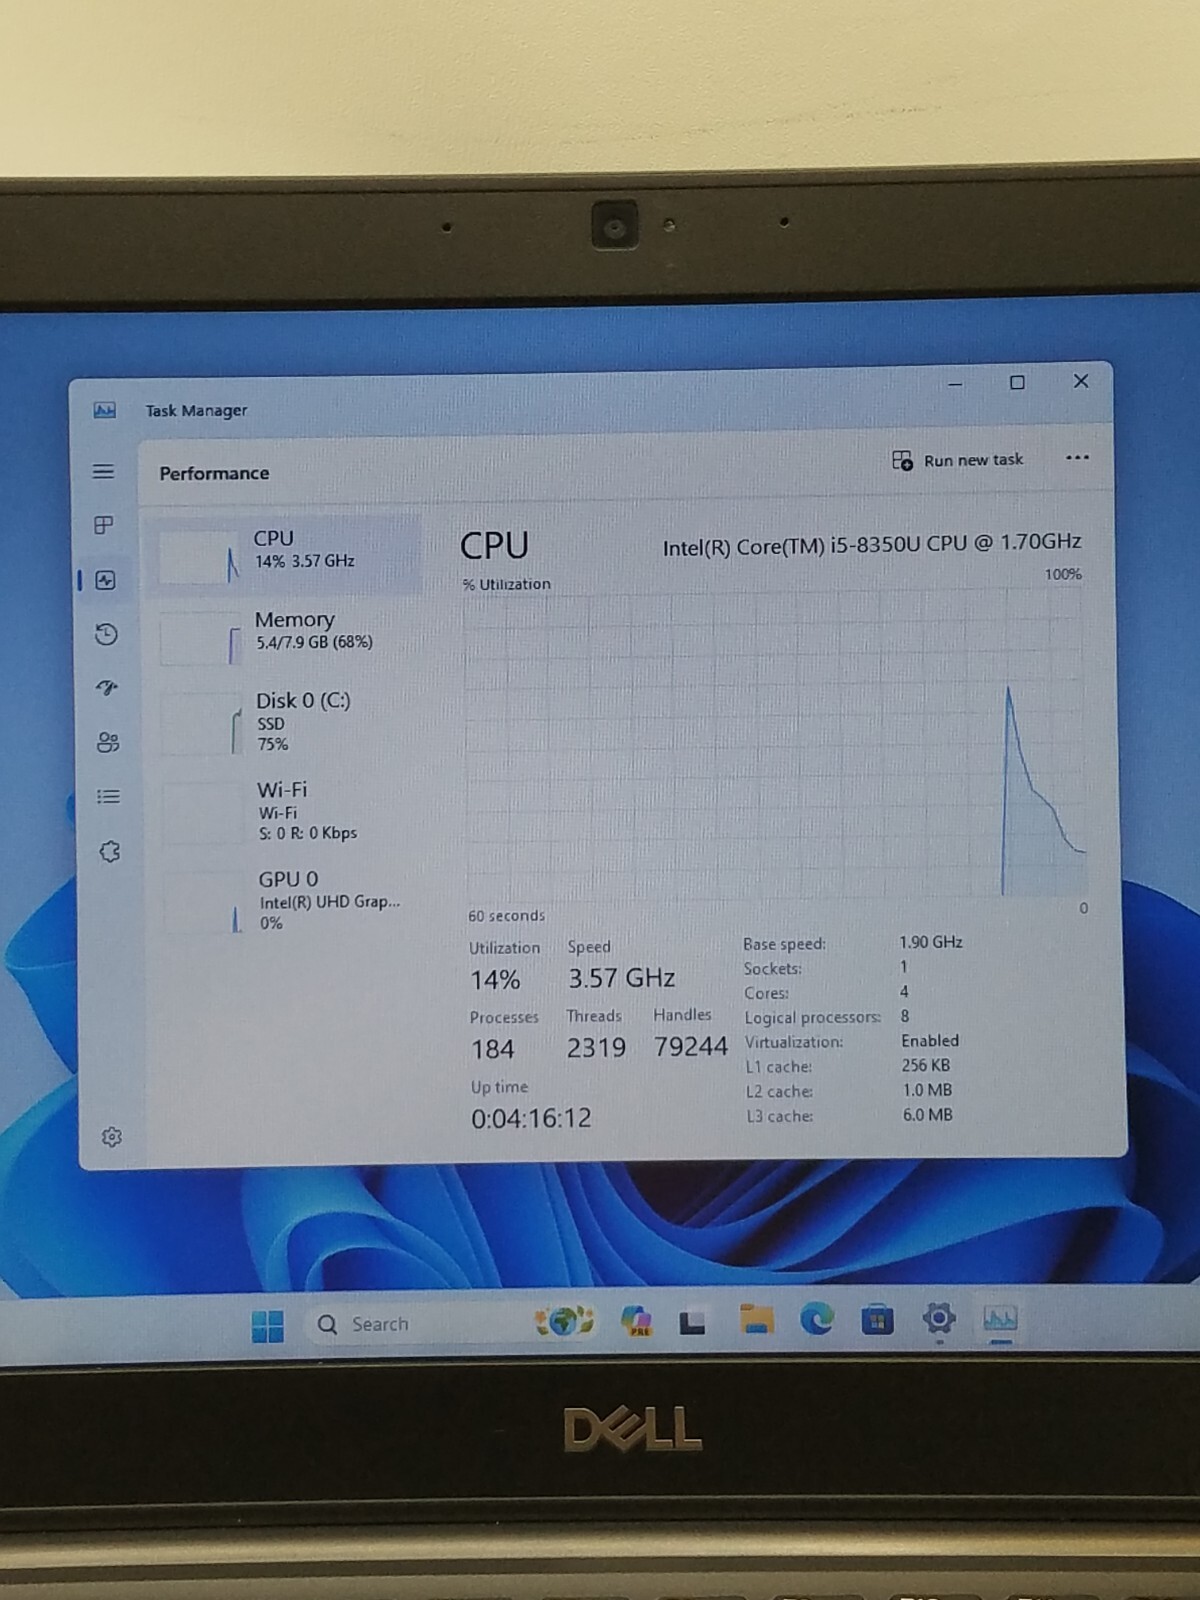The width and height of the screenshot is (1200, 1600).
Task: Open the App history sidebar icon
Action: pos(106,634)
